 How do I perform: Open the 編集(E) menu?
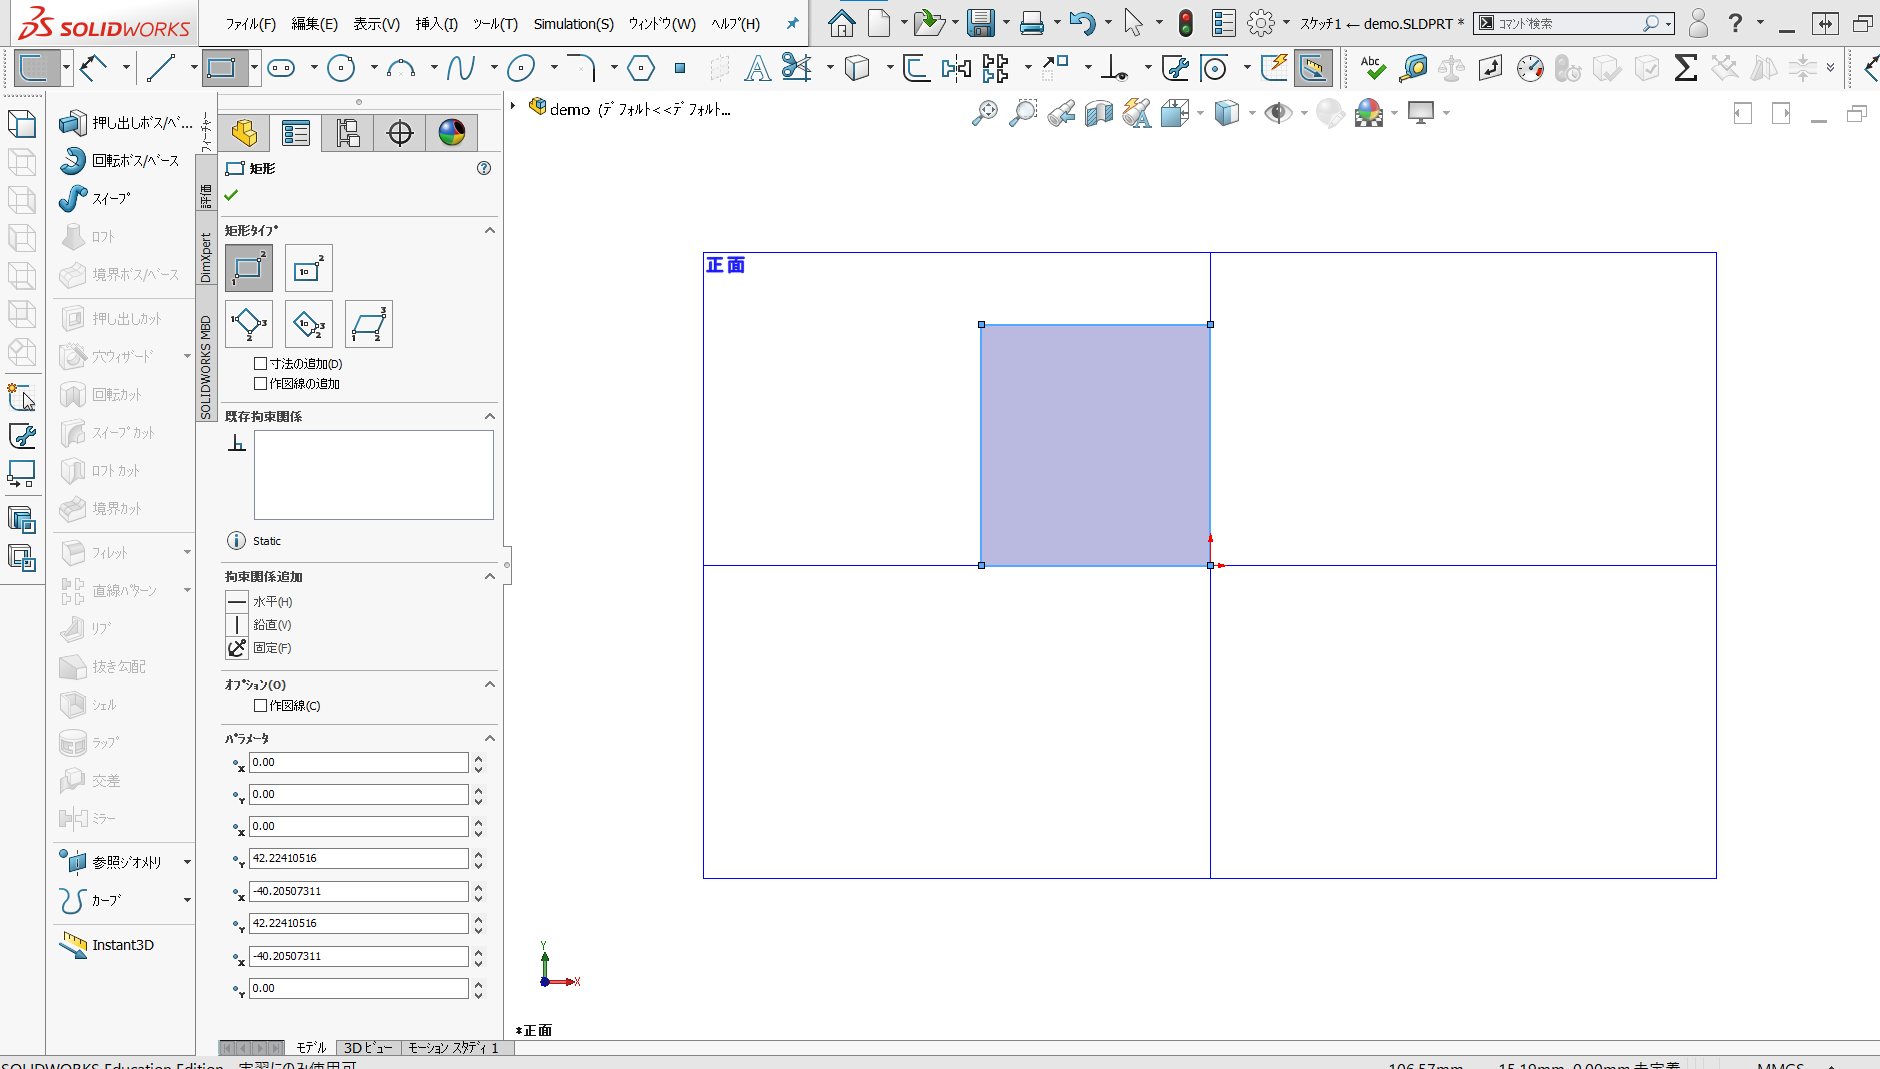click(x=314, y=24)
